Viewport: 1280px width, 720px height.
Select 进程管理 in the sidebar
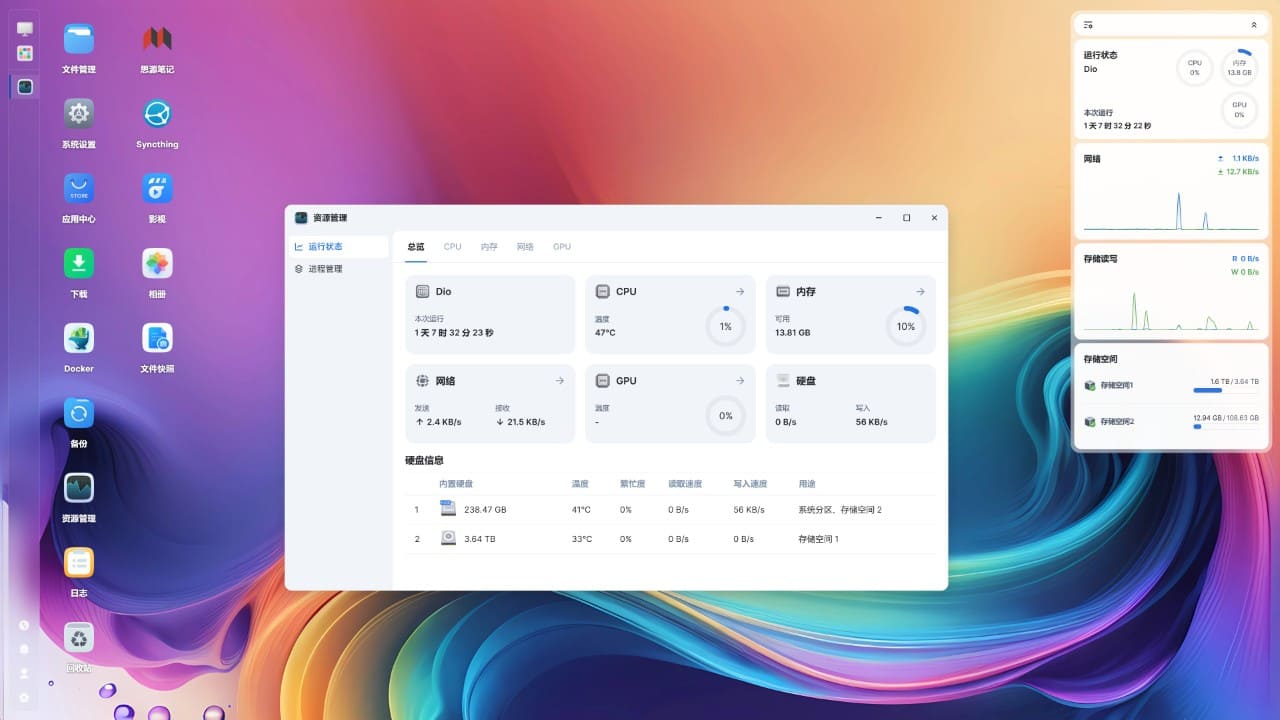(x=325, y=269)
